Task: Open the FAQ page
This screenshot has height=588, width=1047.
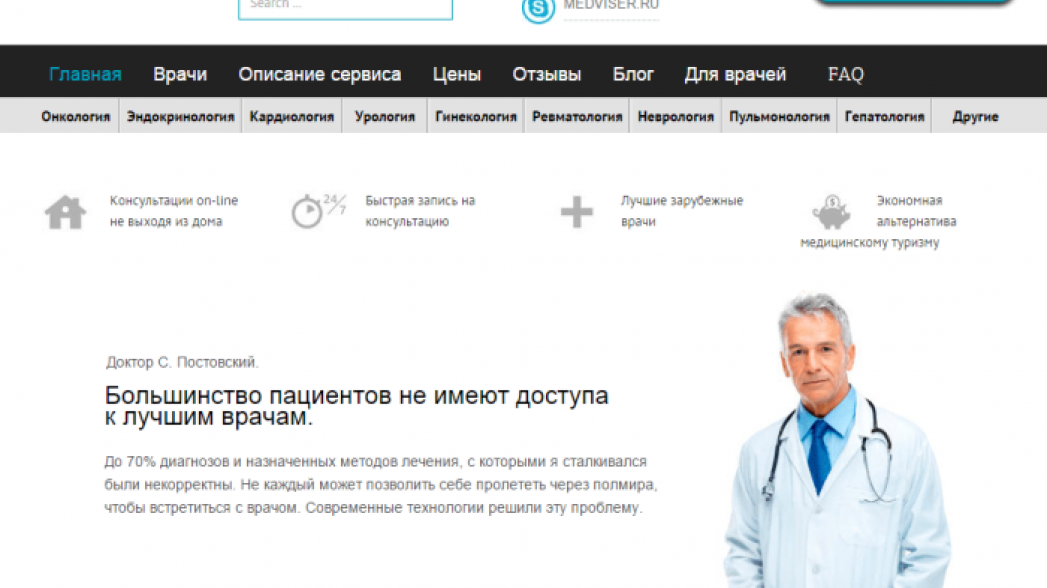Action: pyautogui.click(x=845, y=75)
